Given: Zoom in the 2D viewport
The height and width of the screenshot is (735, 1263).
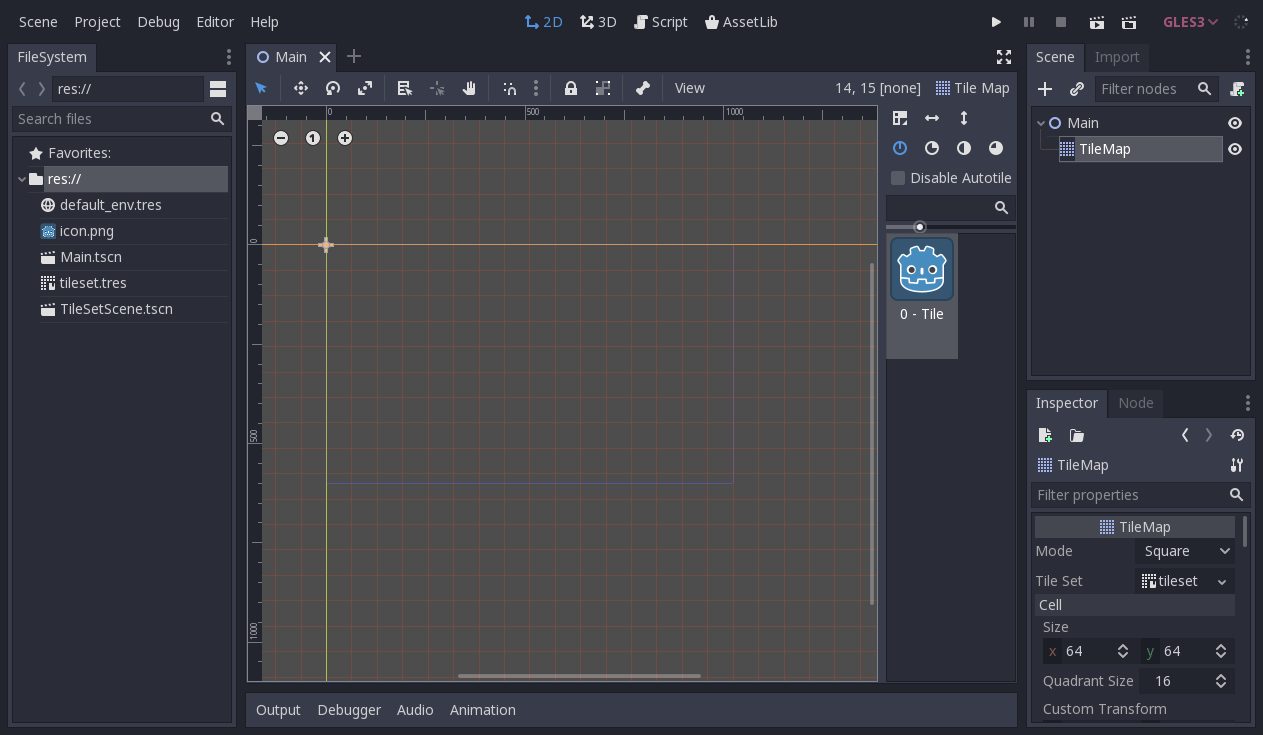Looking at the screenshot, I should click(x=345, y=138).
